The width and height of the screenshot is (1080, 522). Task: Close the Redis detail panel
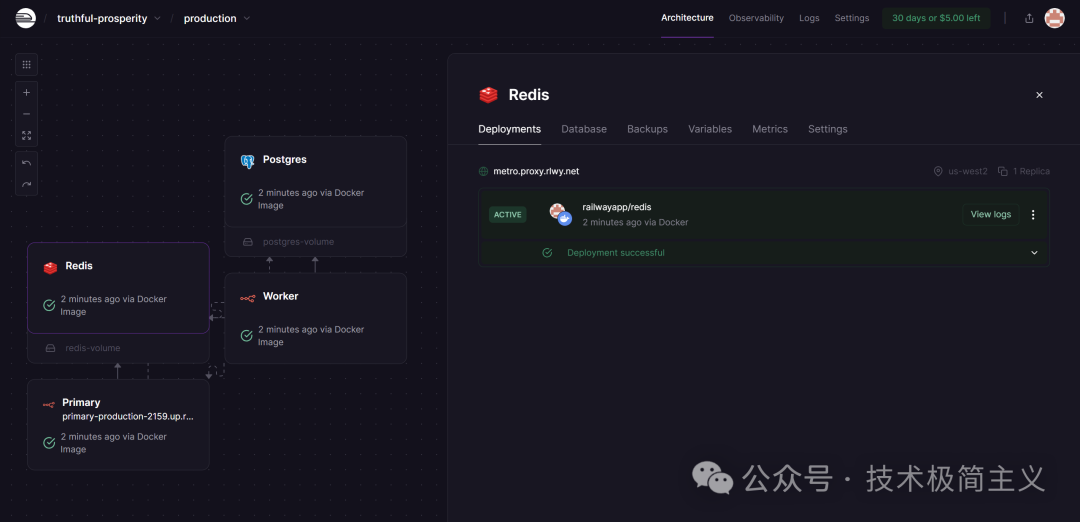1039,95
